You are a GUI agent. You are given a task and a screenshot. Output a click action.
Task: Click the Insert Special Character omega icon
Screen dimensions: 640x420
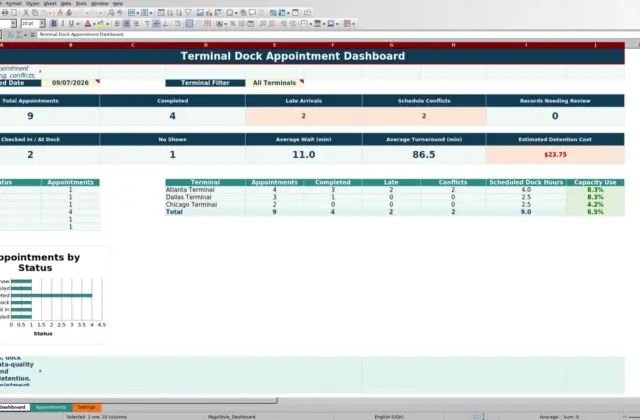pyautogui.click(x=230, y=13)
